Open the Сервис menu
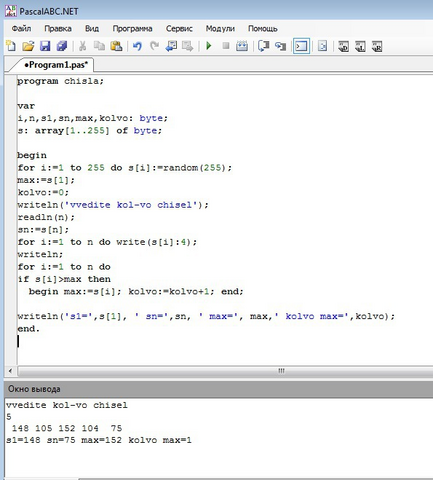This screenshot has width=433, height=480. 179,29
